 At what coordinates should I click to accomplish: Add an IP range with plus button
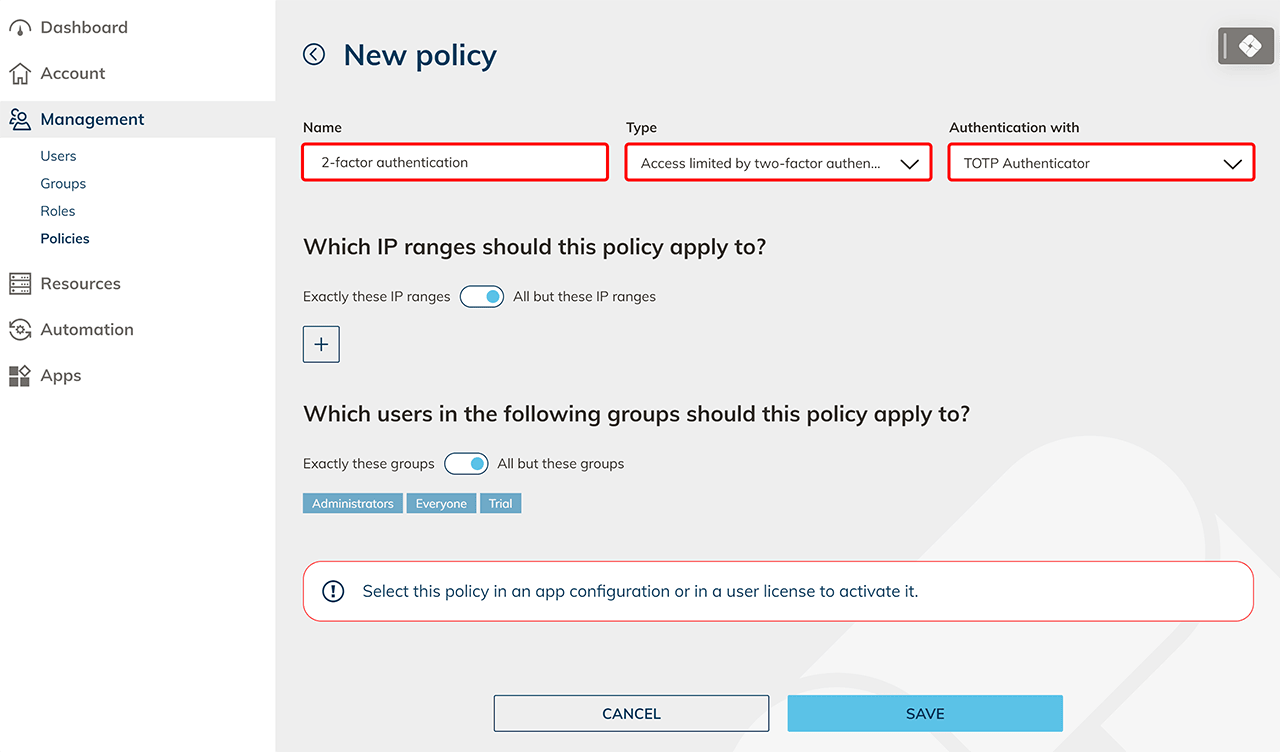(x=321, y=344)
